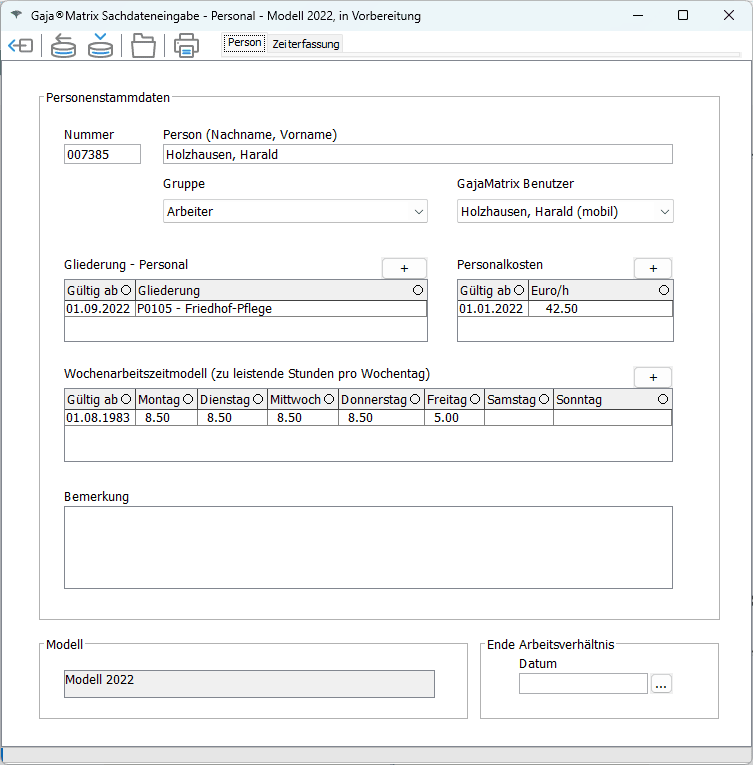Screen dimensions: 753x765
Task: Click the Gaja Matrix app icon in title bar
Action: (x=16, y=16)
